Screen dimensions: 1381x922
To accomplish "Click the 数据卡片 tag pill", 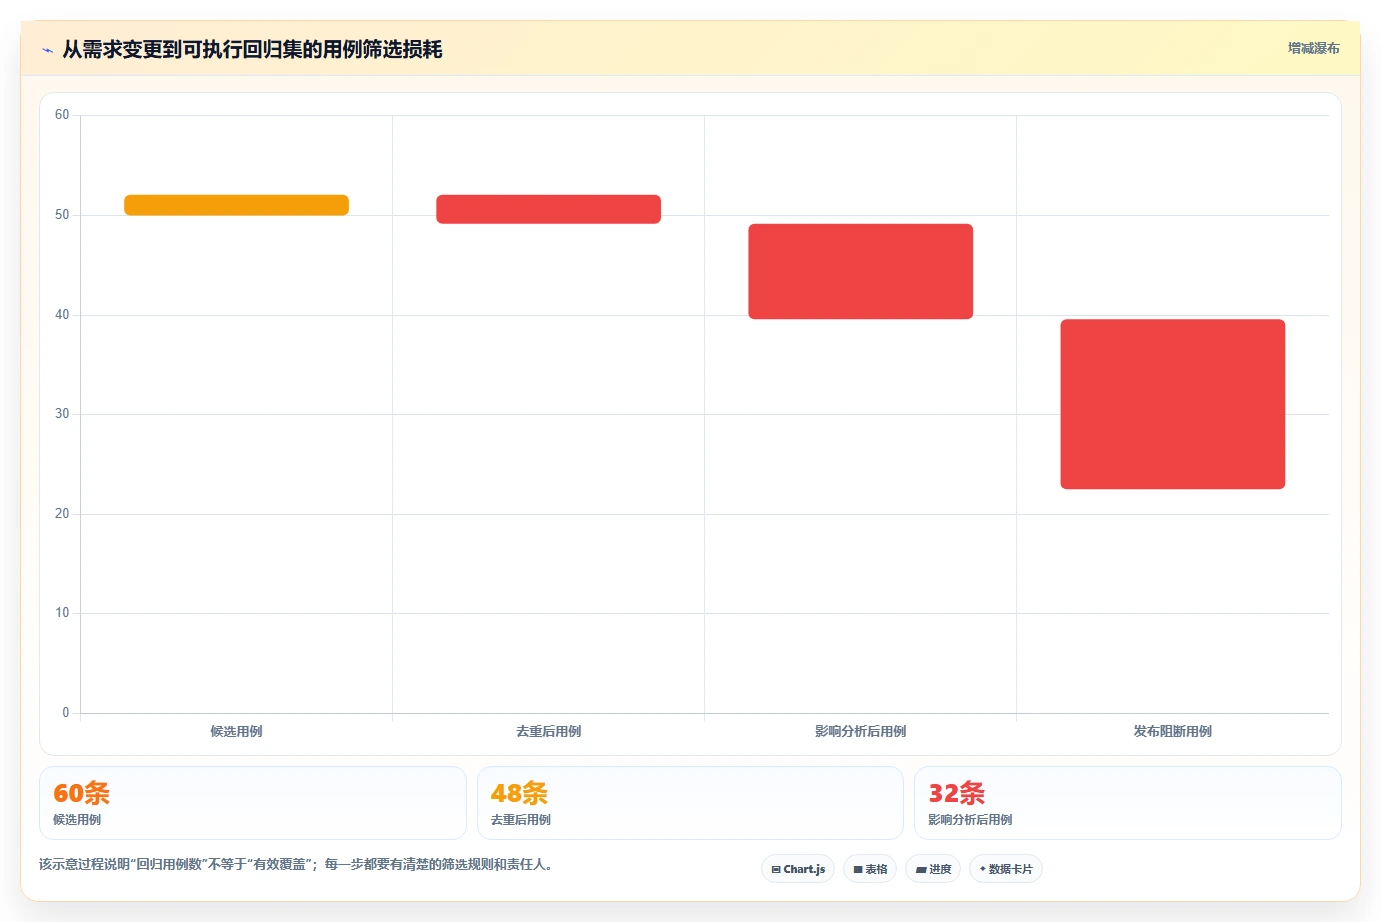I will [x=1006, y=869].
